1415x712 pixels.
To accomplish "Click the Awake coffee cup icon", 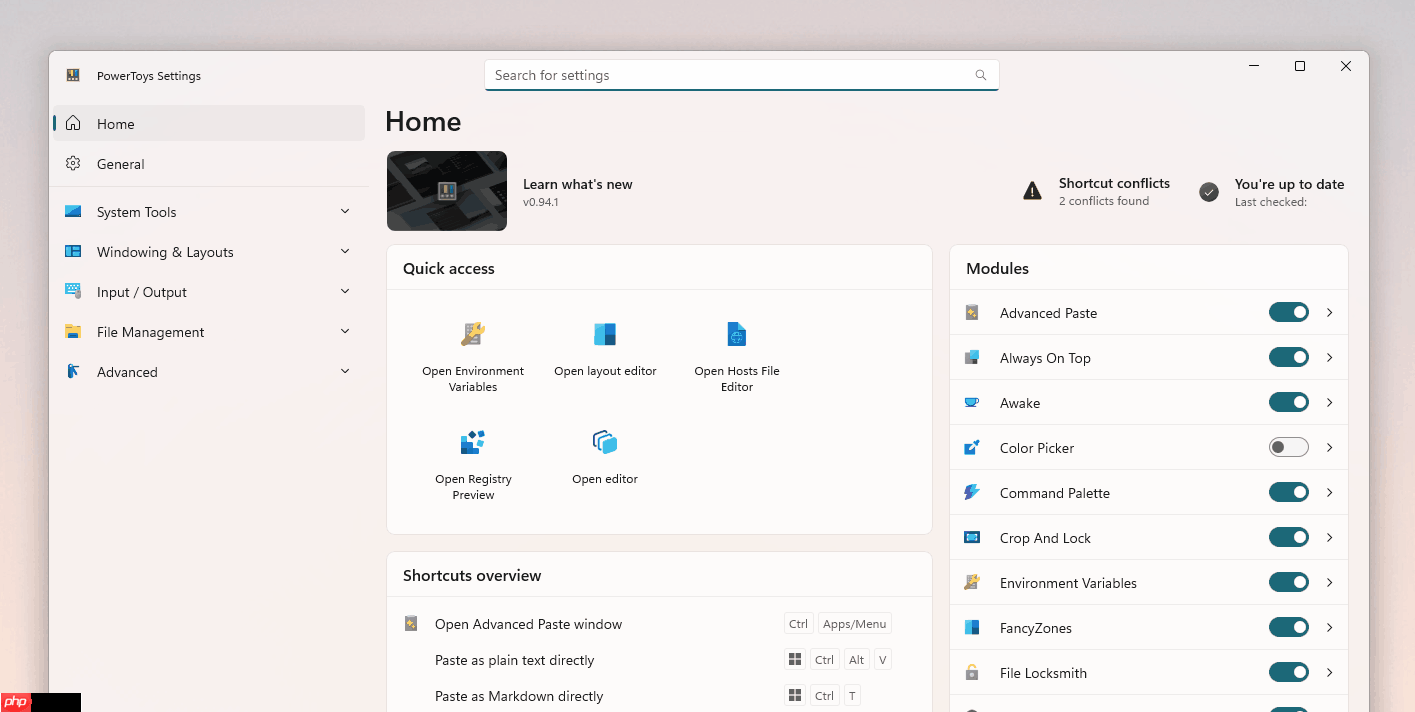I will [x=972, y=403].
